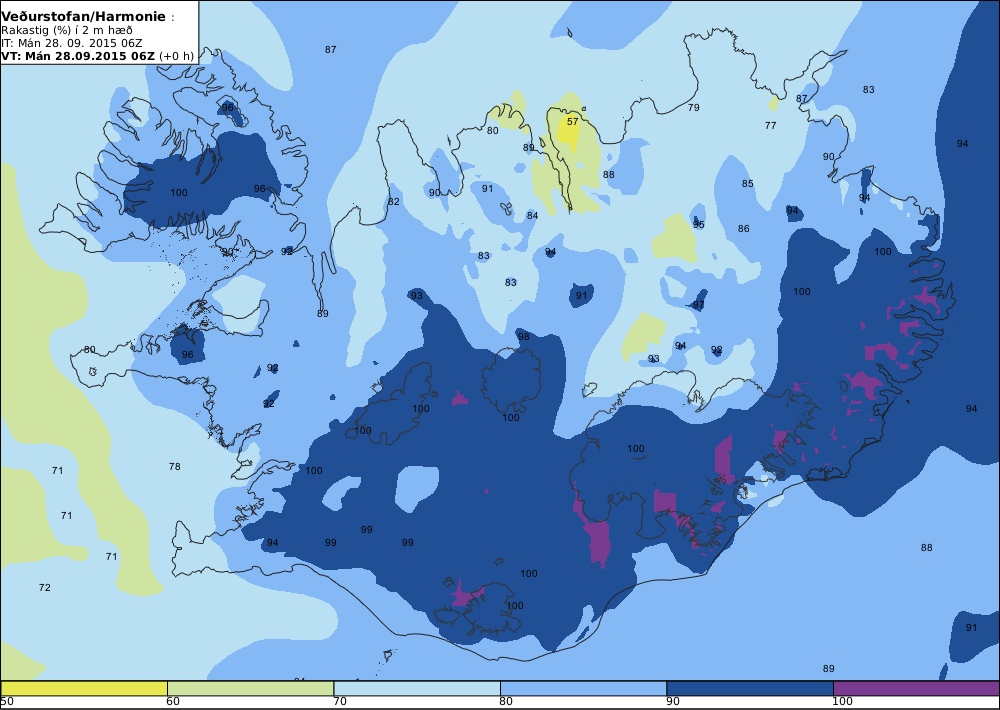The image size is (1000, 710).
Task: Click the humidity value 86 on the map
Action: 744,228
